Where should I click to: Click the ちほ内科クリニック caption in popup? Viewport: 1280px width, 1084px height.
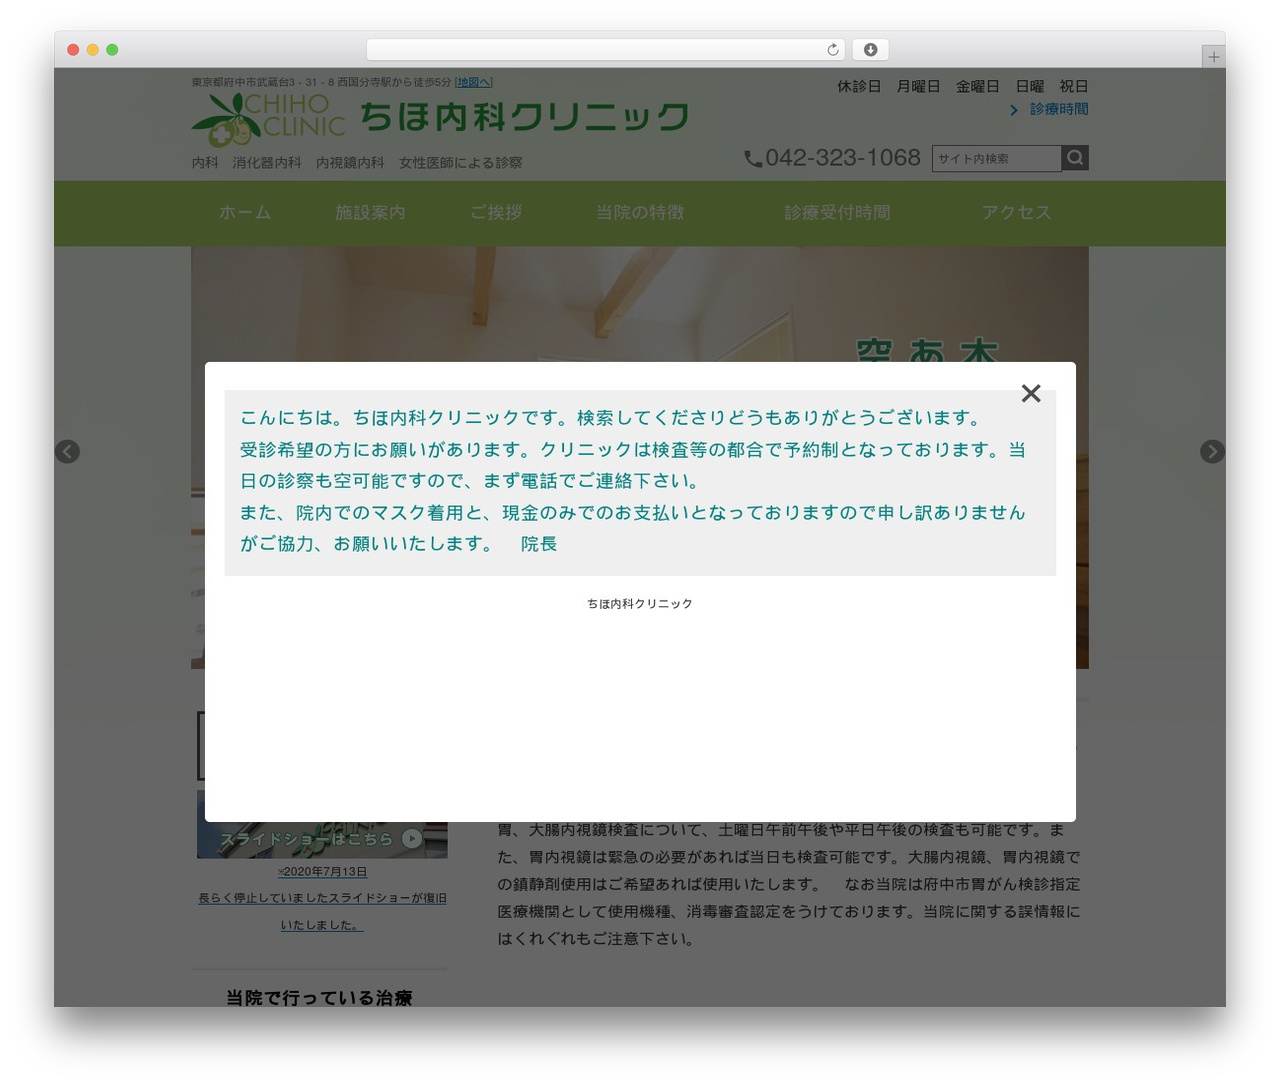point(640,604)
